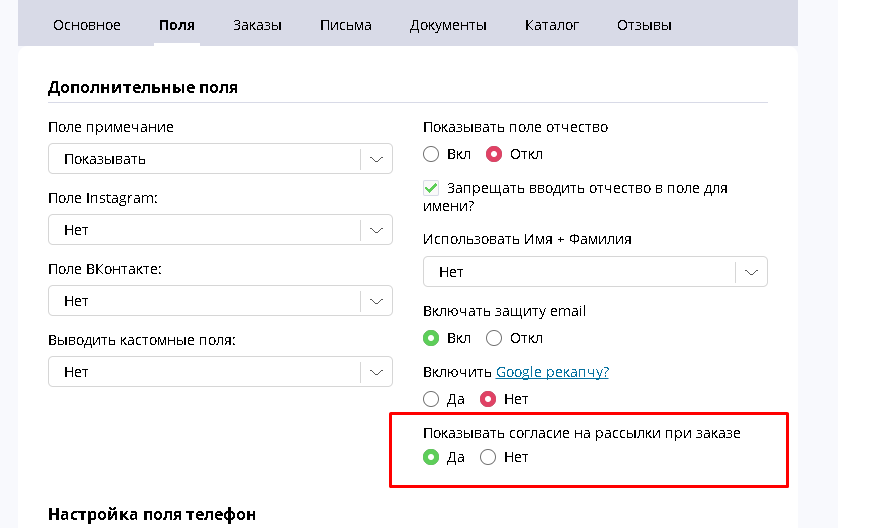Select Нет for согласие на рассылки
891x528 pixels.
tap(488, 457)
